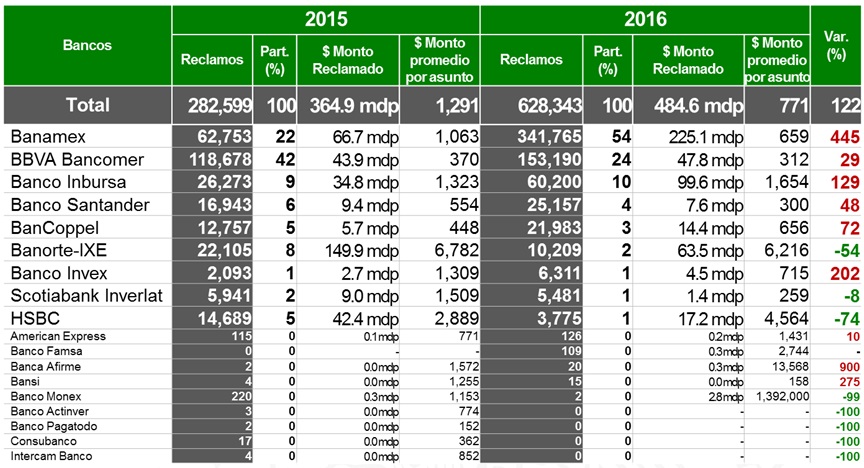864x468 pixels.
Task: Click Scotiabank 2016 claims 5,481
Action: click(558, 296)
